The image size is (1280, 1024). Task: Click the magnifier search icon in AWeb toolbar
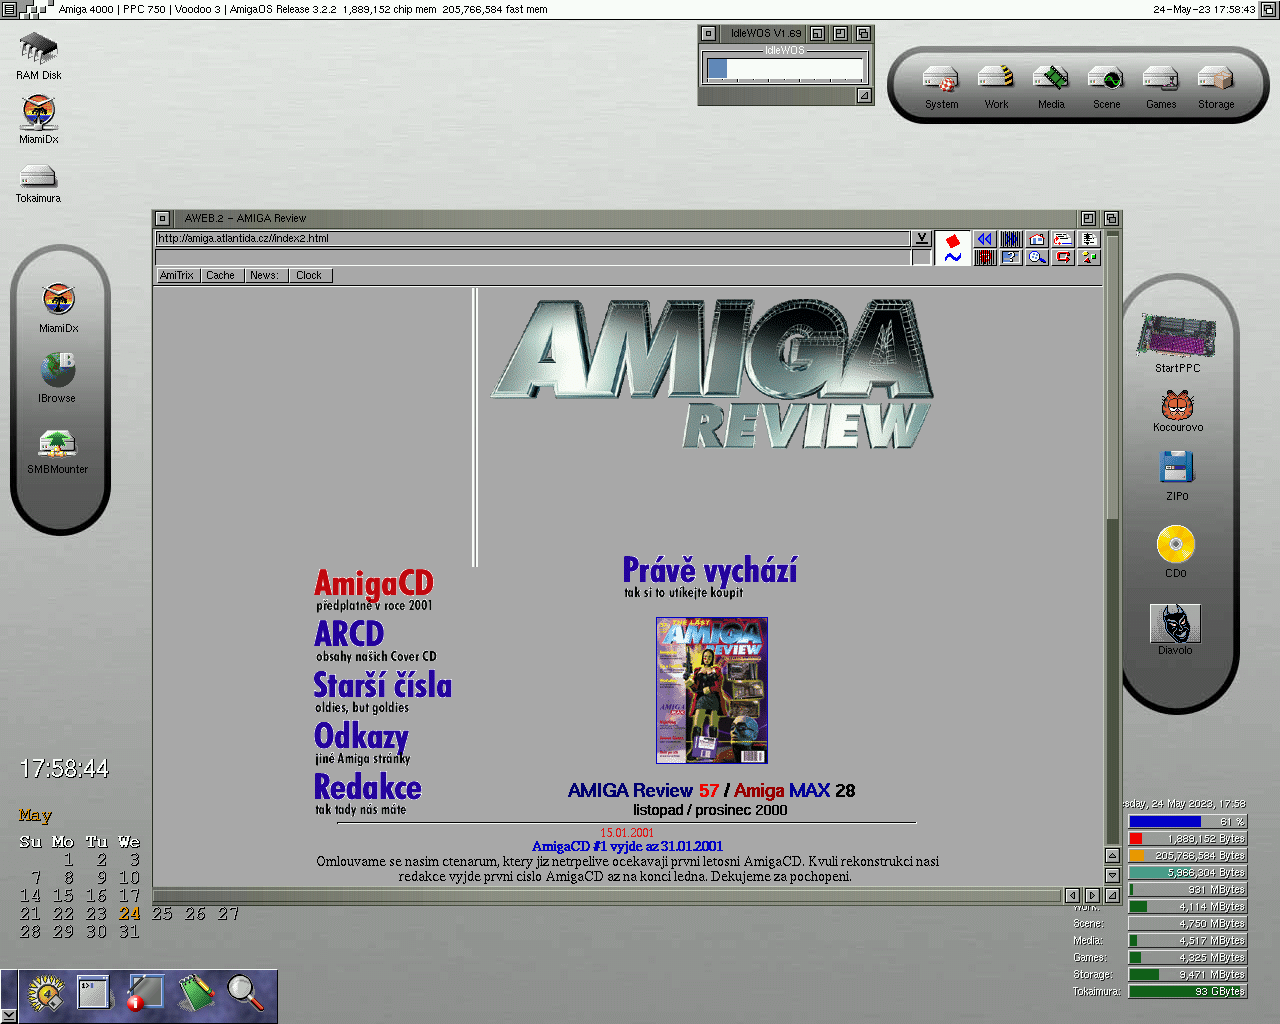1037,258
